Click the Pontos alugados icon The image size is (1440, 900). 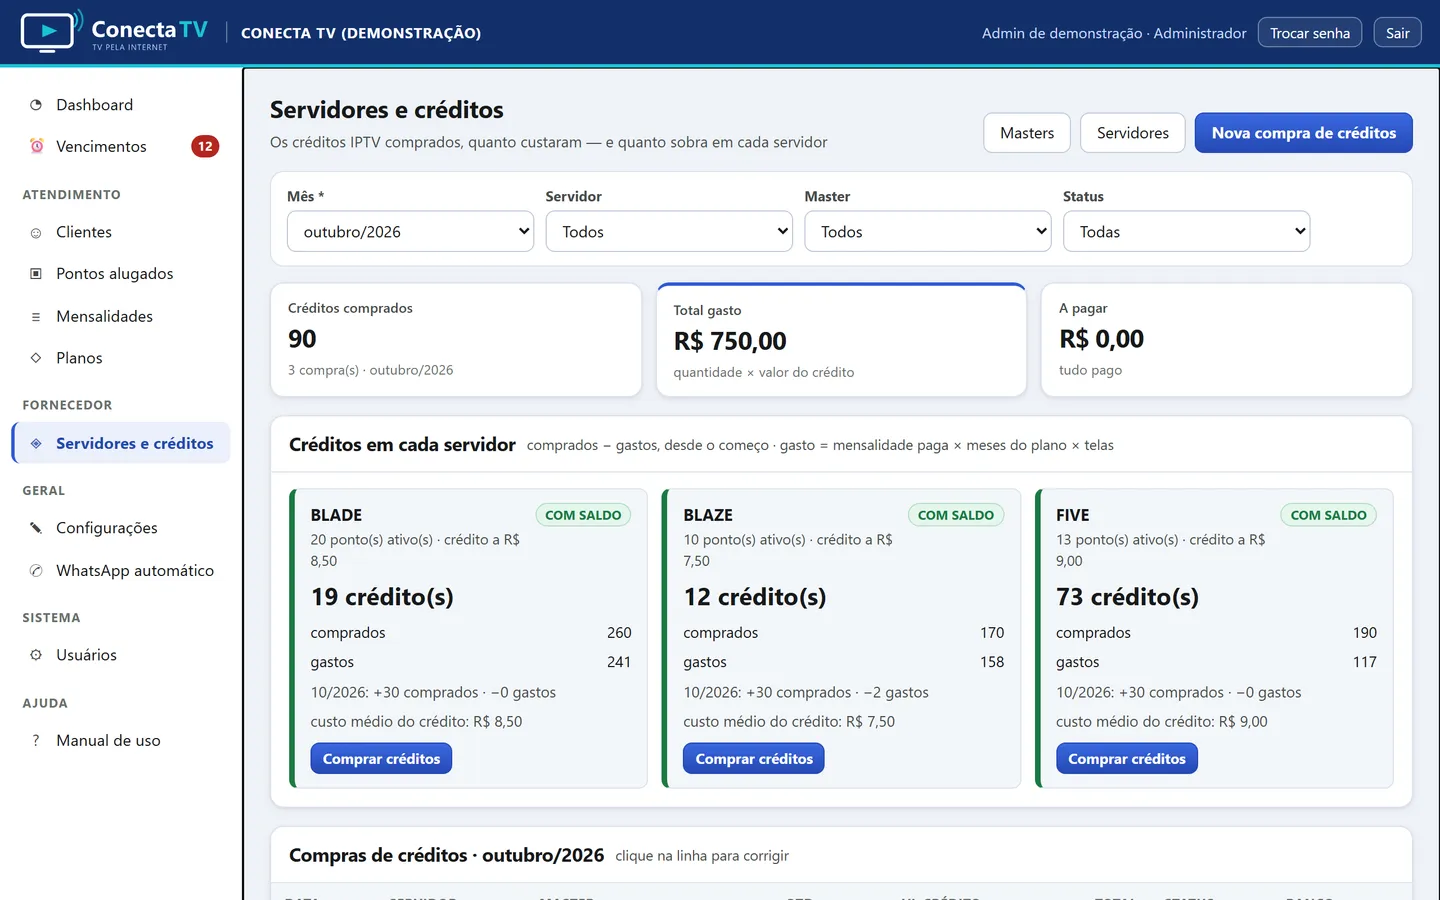[36, 274]
